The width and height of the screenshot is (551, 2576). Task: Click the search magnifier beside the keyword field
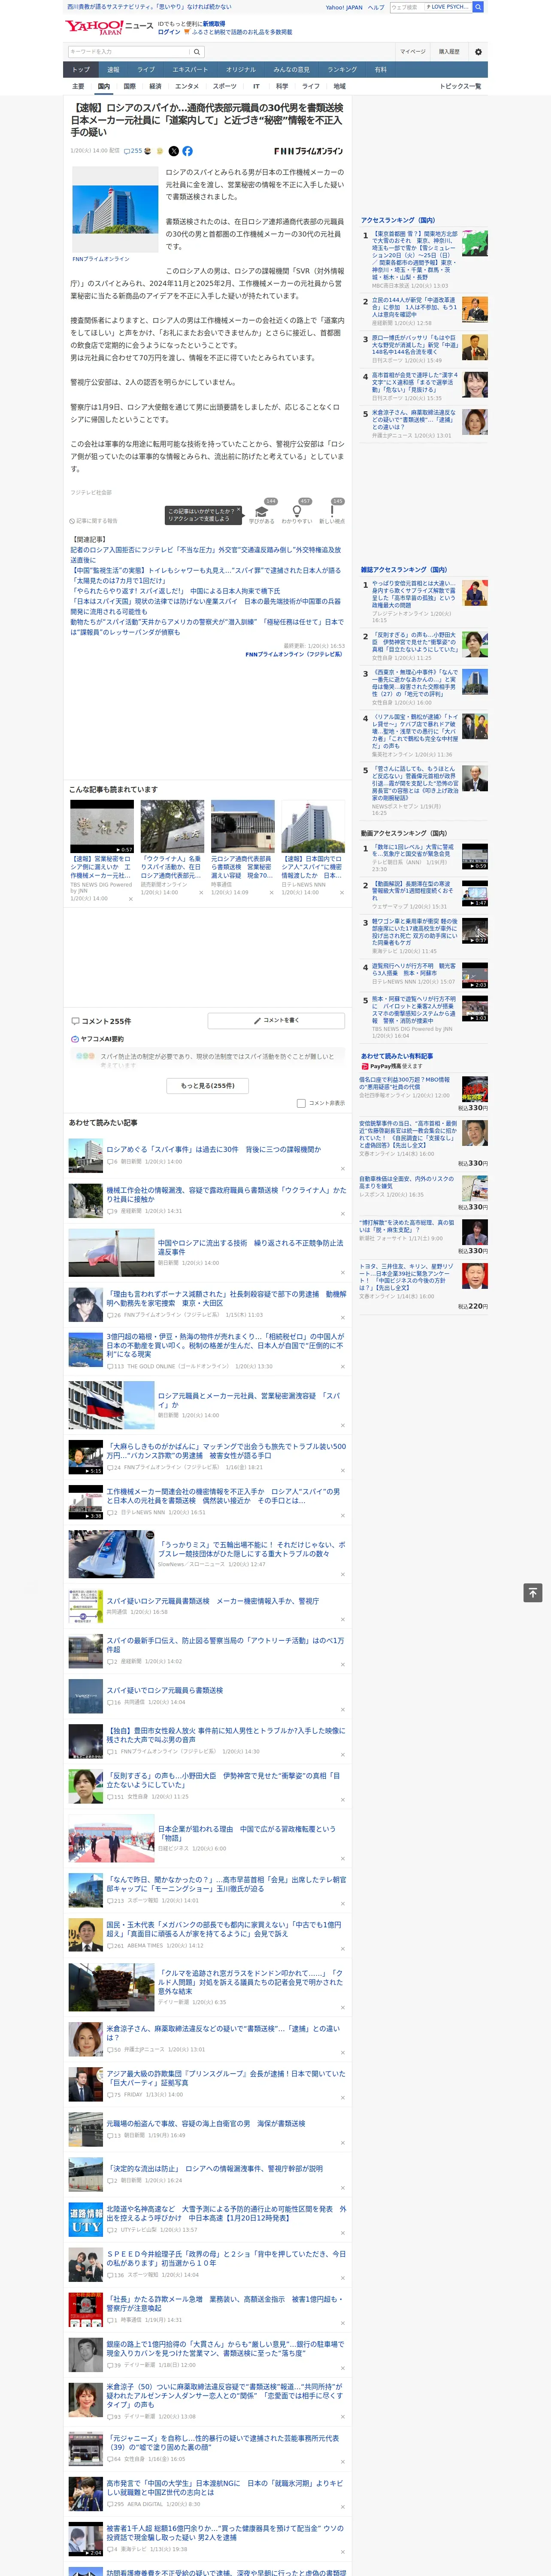click(197, 52)
